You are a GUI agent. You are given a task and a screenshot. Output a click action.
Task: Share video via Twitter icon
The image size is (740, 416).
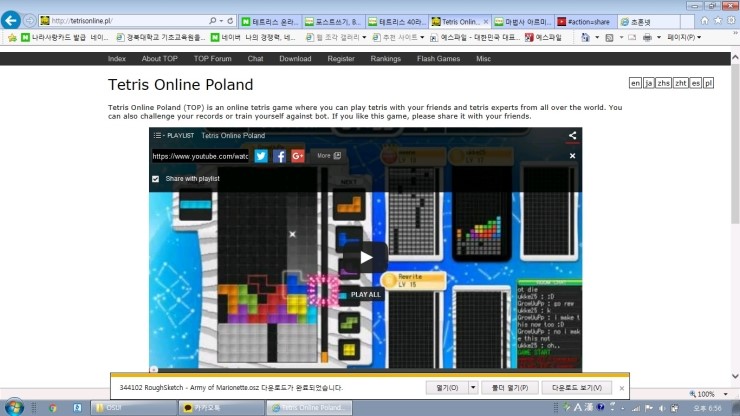pos(261,156)
